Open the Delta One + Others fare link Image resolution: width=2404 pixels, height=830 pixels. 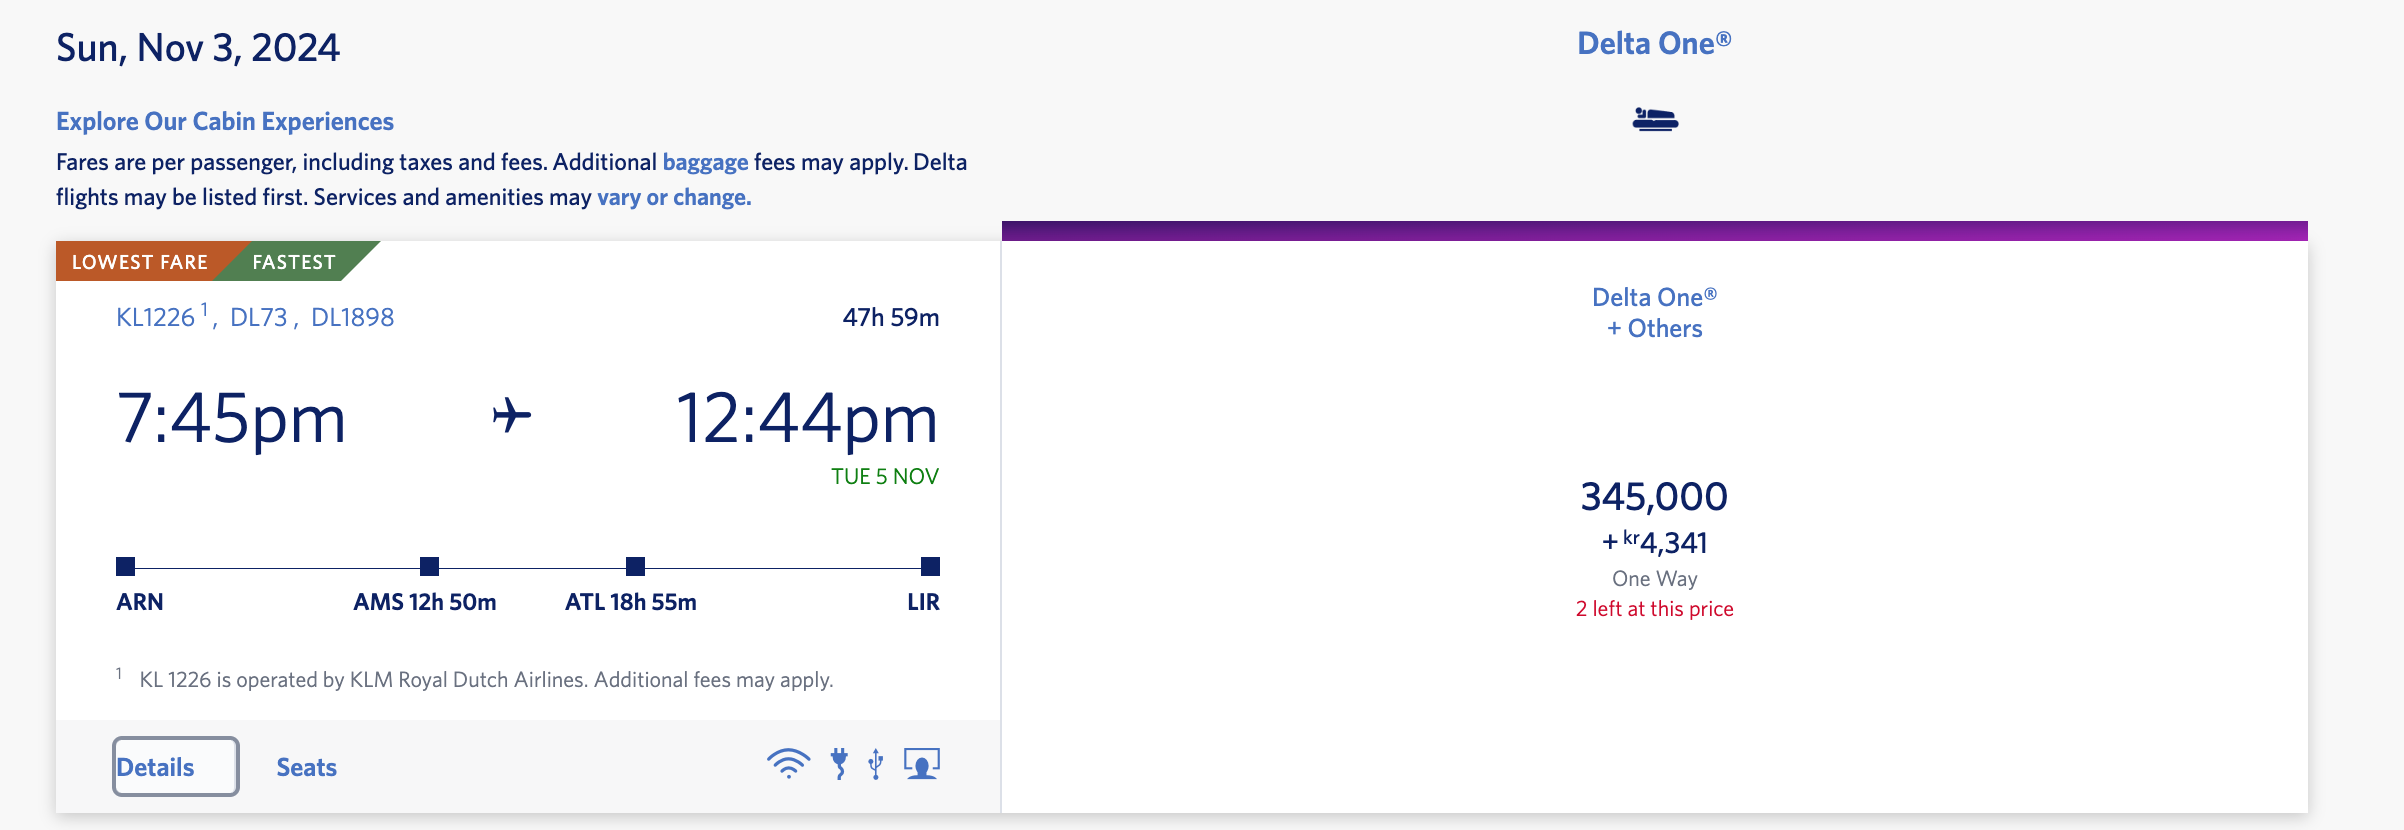point(1654,312)
